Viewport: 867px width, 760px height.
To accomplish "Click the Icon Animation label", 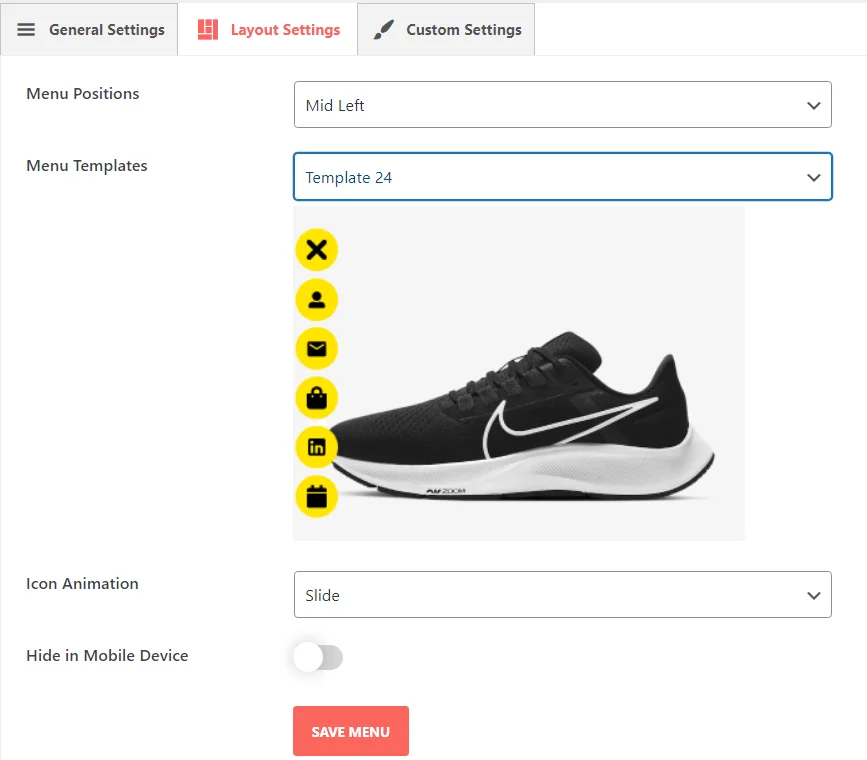I will (x=82, y=584).
